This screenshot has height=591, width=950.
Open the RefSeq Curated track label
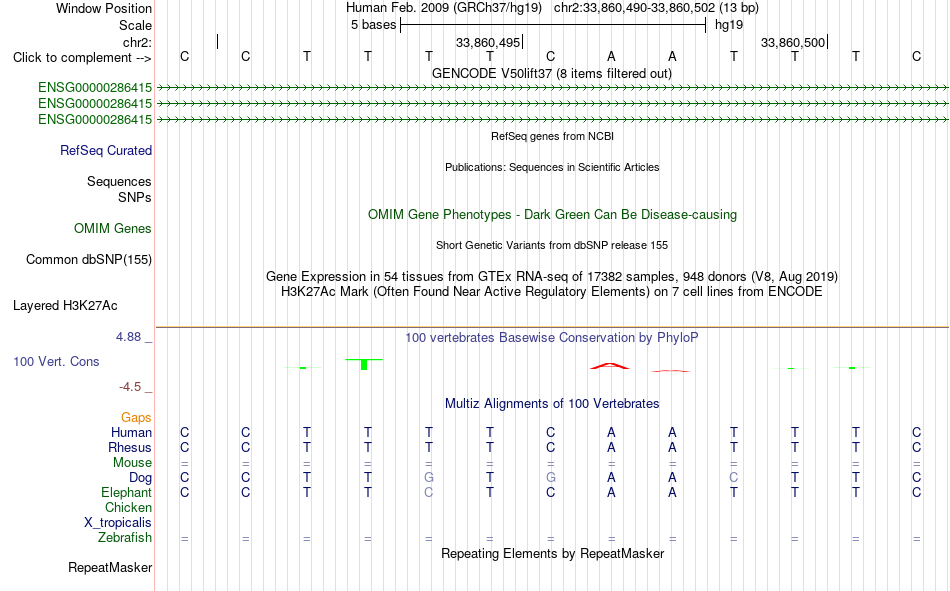[106, 150]
